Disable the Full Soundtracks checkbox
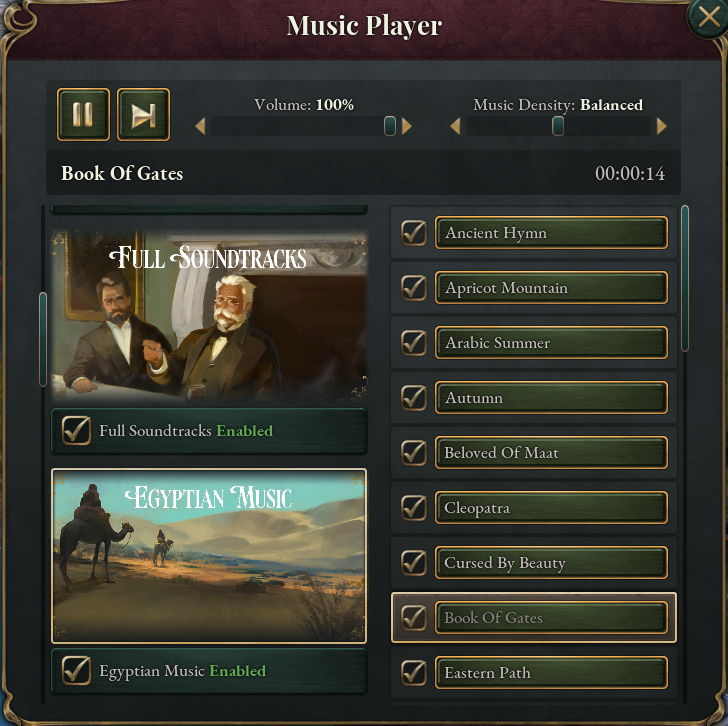This screenshot has width=728, height=726. click(77, 431)
